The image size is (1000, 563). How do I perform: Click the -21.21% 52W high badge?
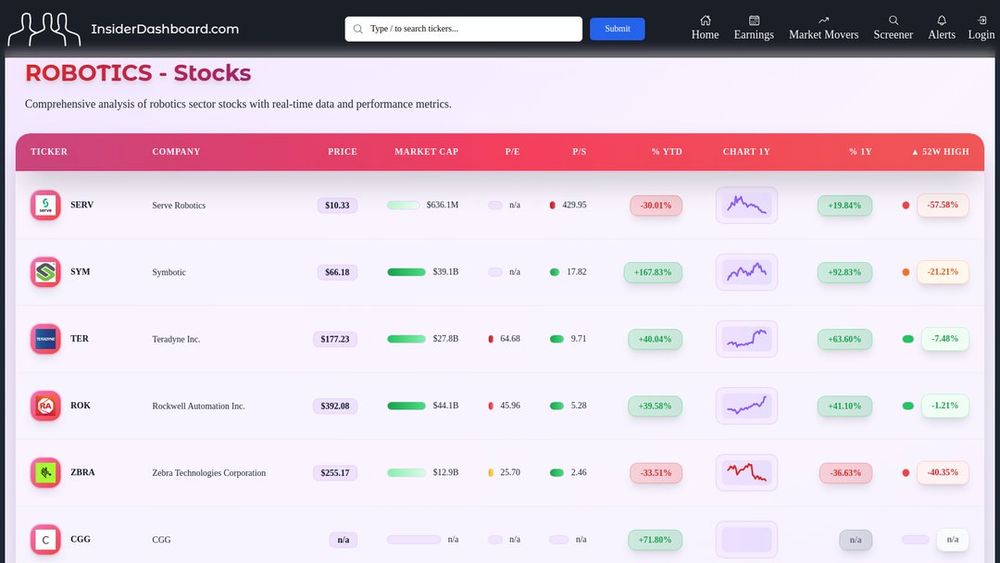tap(943, 272)
